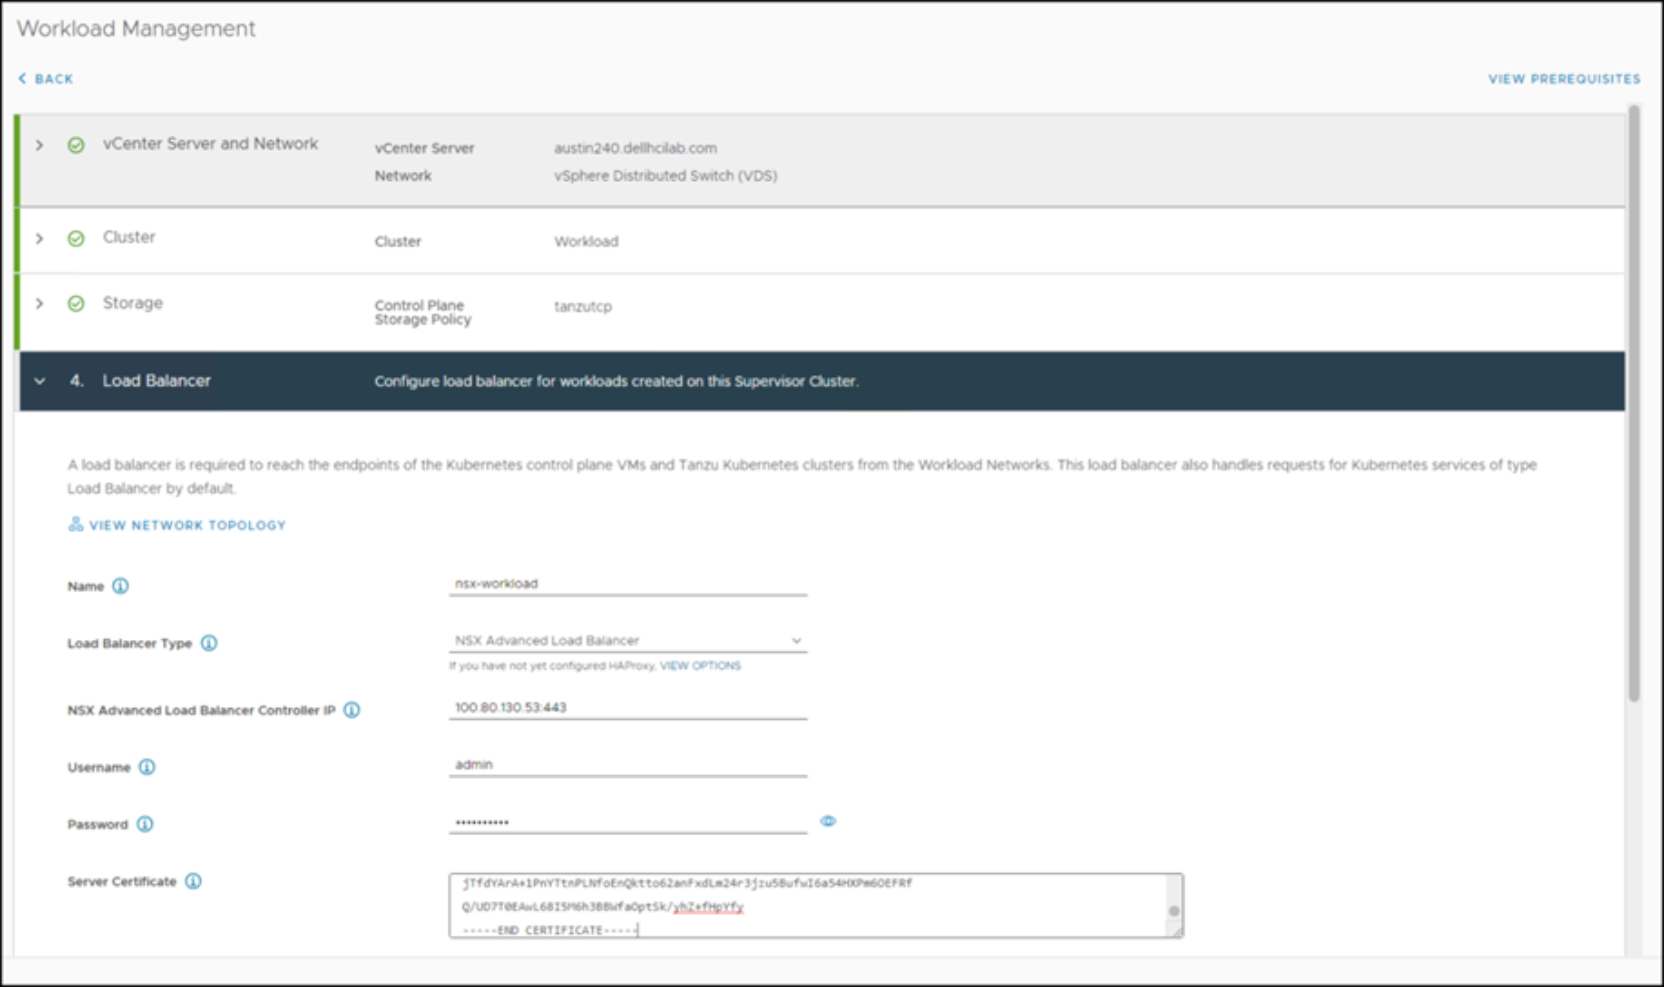Click green check icon for vCenter Server and Network
The width and height of the screenshot is (1664, 988).
(x=76, y=145)
